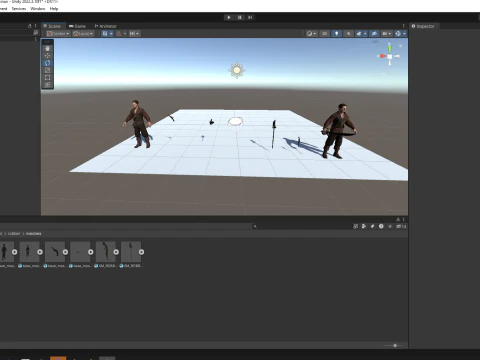Toggle scene audio speaker
The width and height of the screenshot is (480, 360).
point(348,34)
